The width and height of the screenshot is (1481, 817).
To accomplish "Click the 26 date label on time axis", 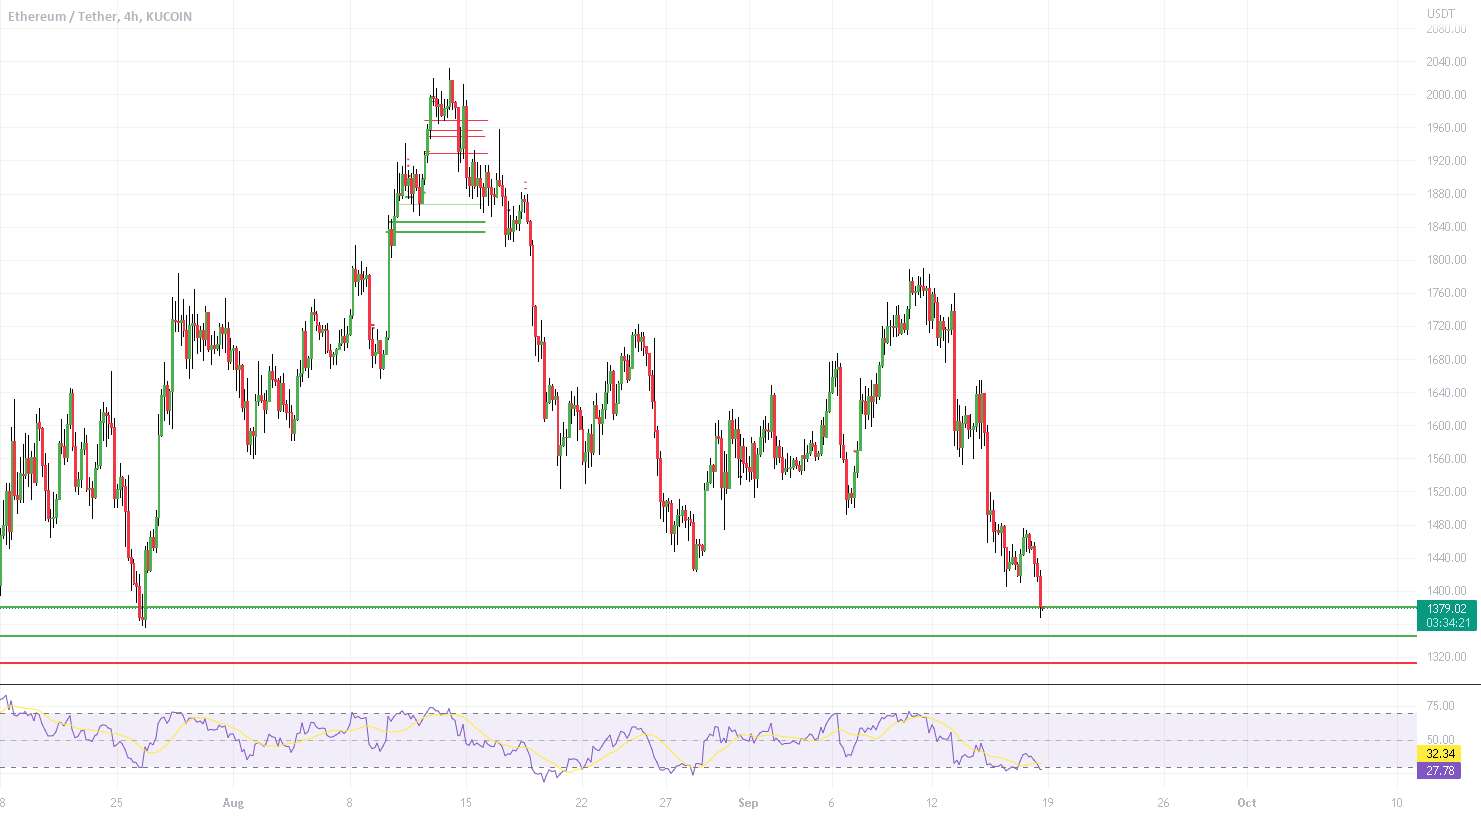I will click(1163, 803).
